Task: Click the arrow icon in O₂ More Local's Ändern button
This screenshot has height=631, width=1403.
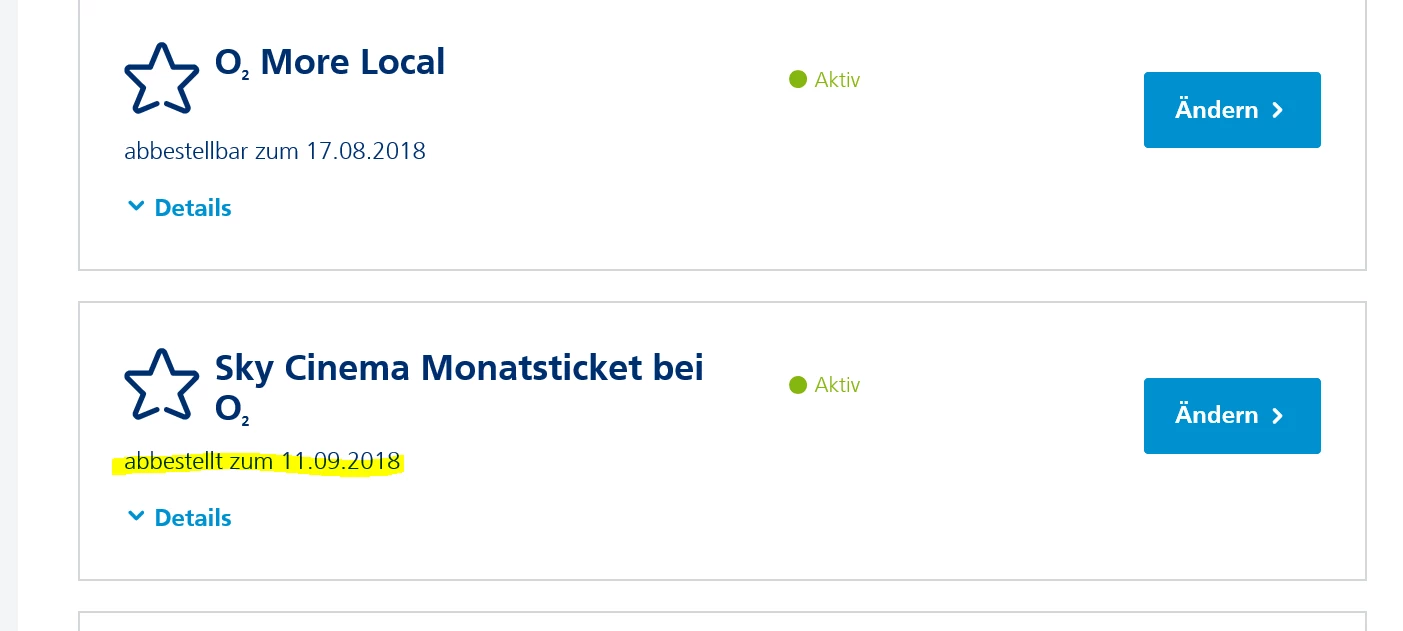Action: coord(1277,110)
